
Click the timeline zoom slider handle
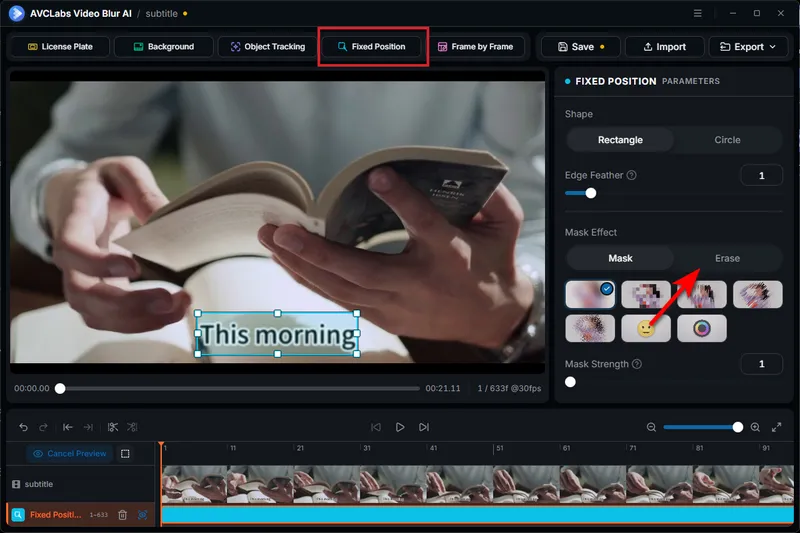point(738,427)
